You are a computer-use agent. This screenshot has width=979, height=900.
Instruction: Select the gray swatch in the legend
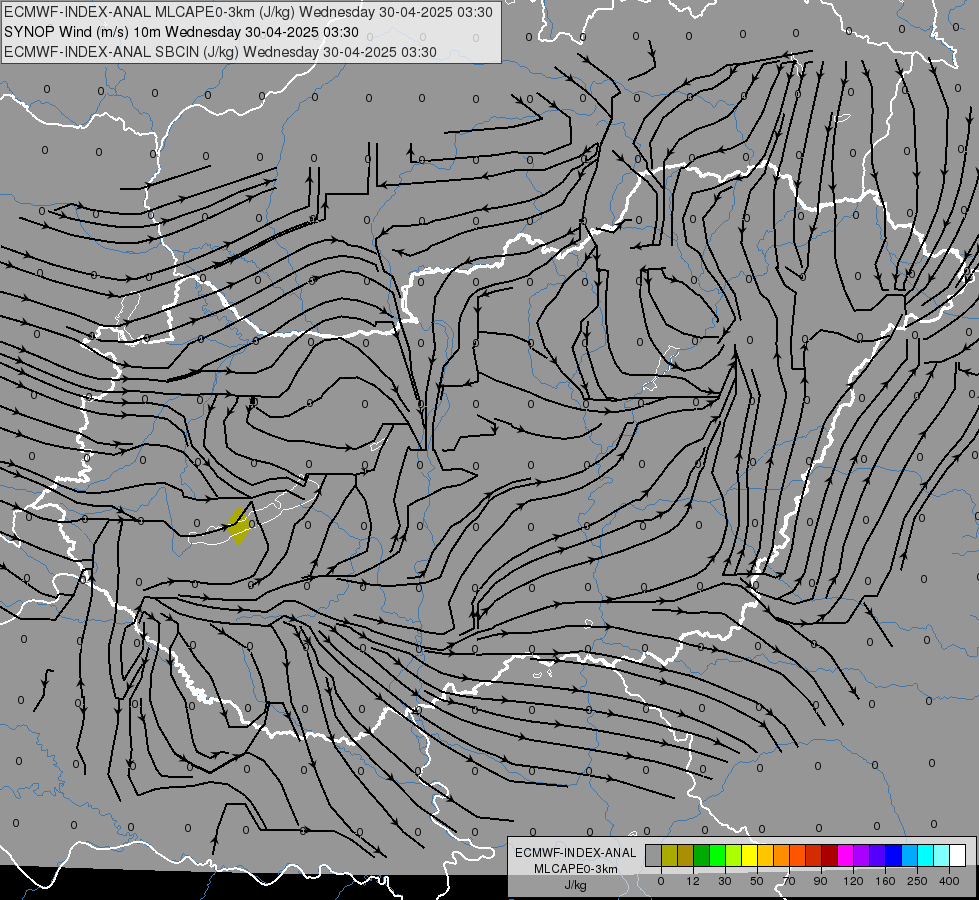[x=654, y=855]
